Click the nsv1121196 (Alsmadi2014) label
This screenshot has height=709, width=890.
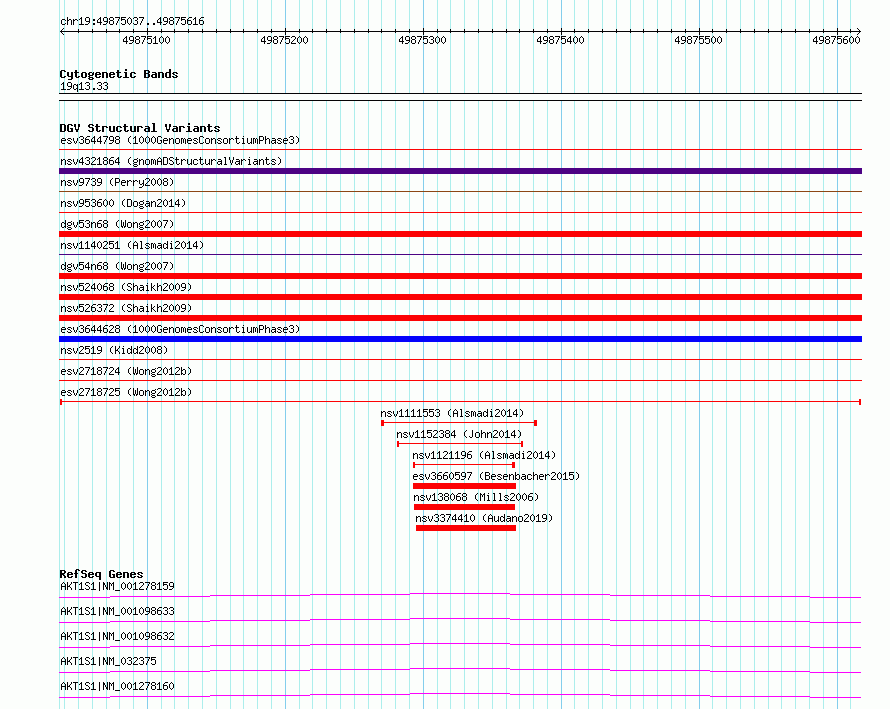point(484,455)
